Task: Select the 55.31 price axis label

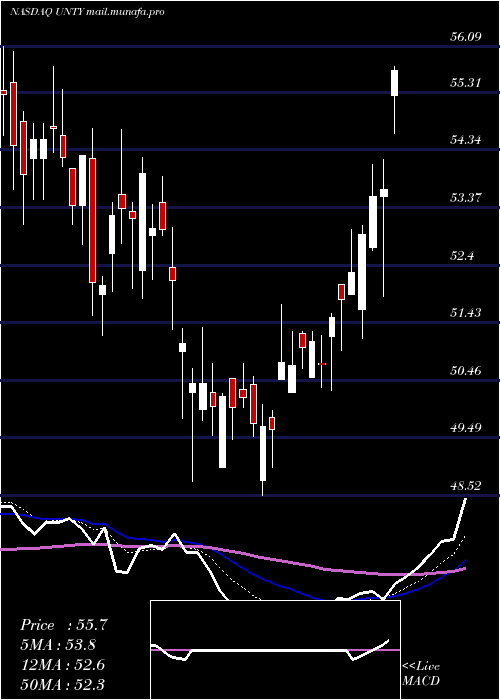Action: tap(465, 83)
